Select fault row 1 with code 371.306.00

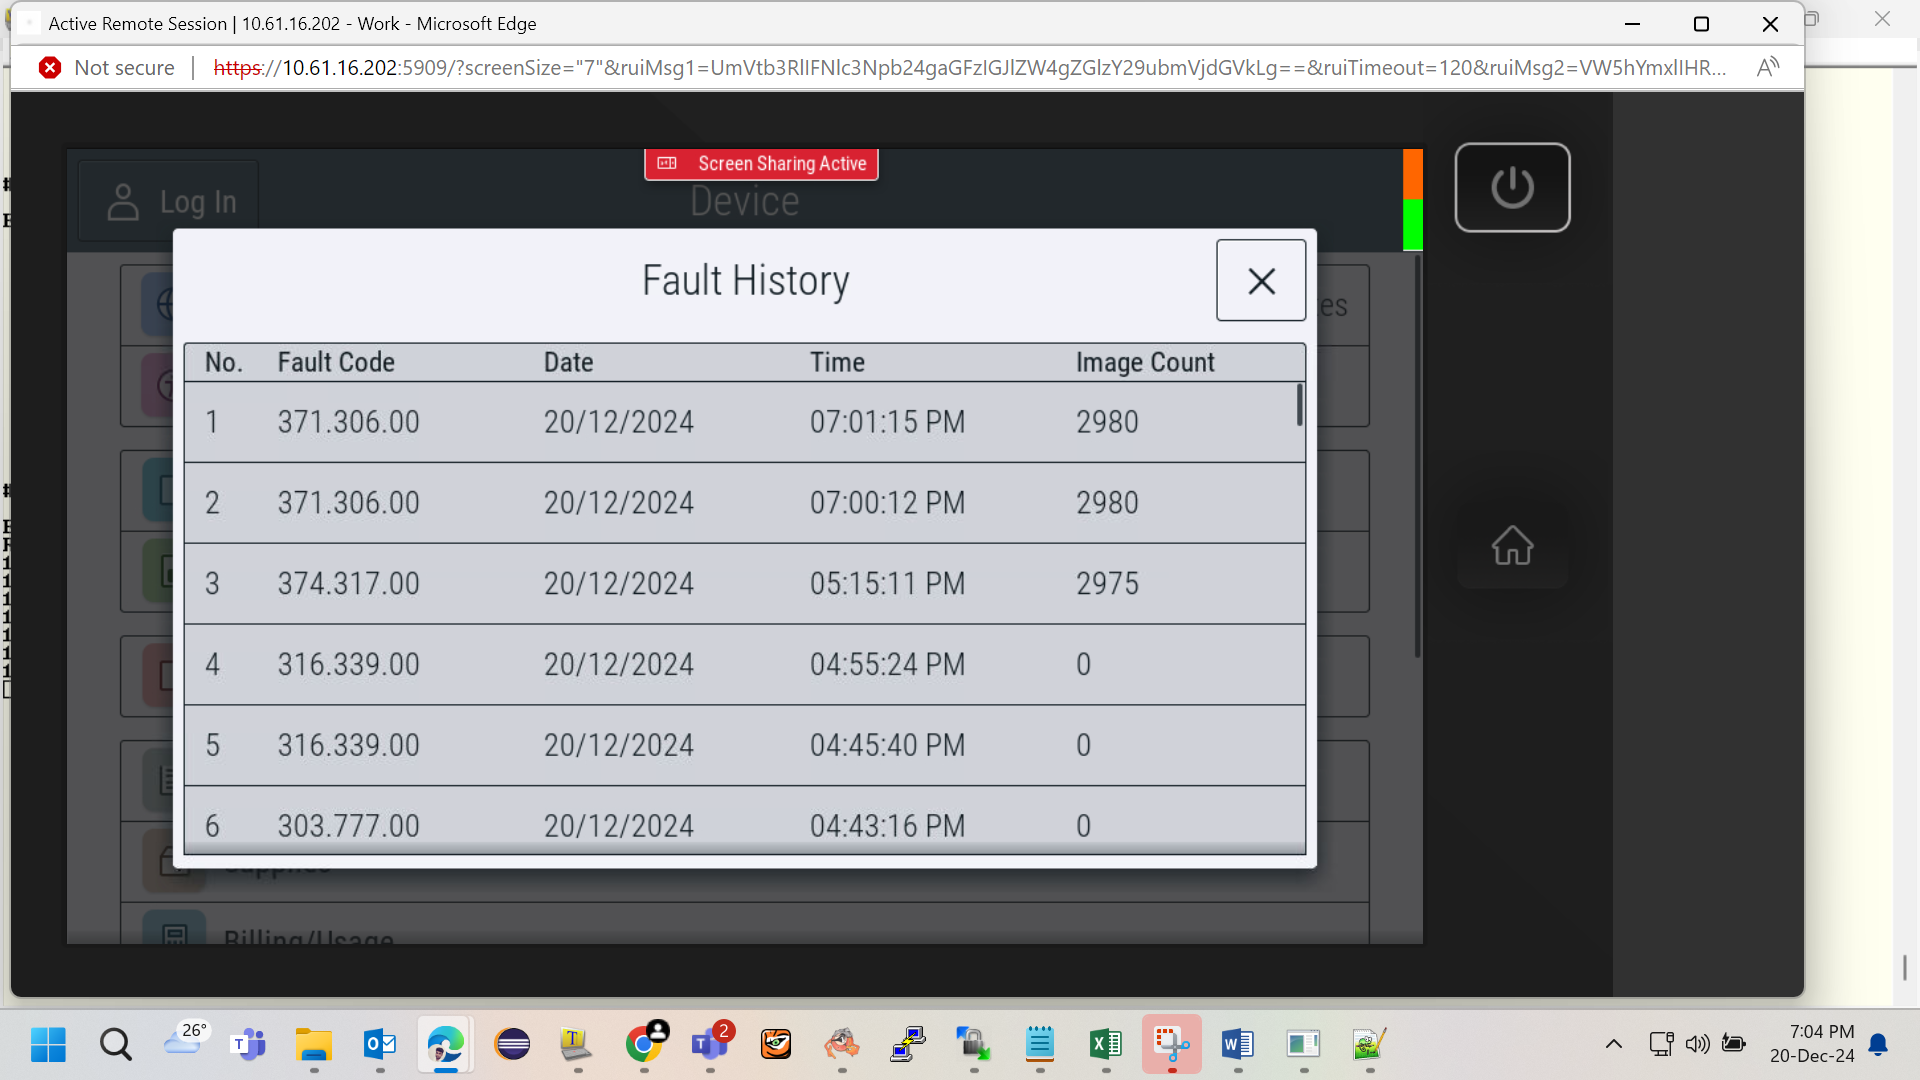pos(744,422)
